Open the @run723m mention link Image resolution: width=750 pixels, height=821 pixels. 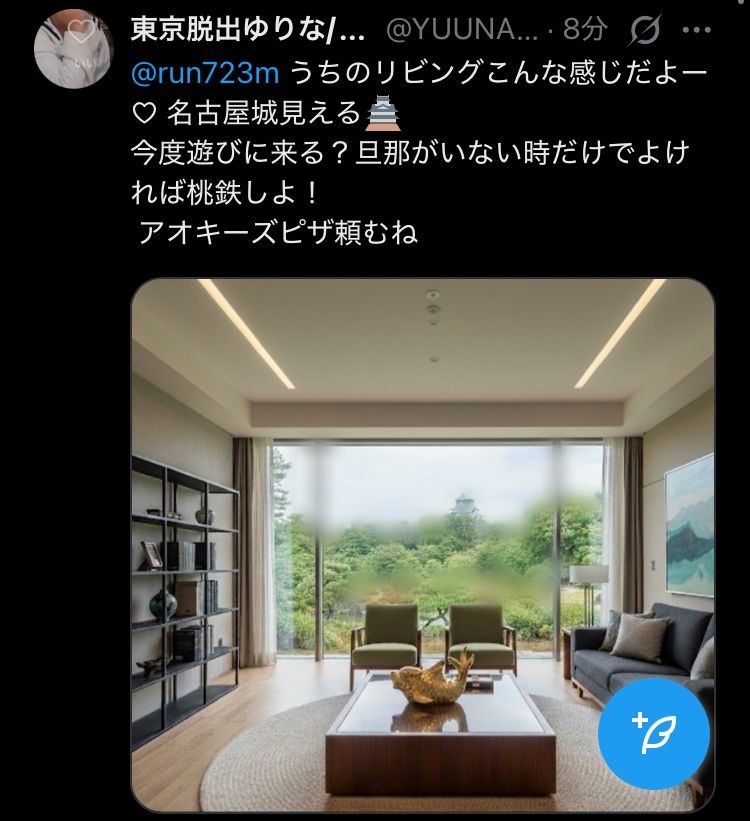click(205, 73)
